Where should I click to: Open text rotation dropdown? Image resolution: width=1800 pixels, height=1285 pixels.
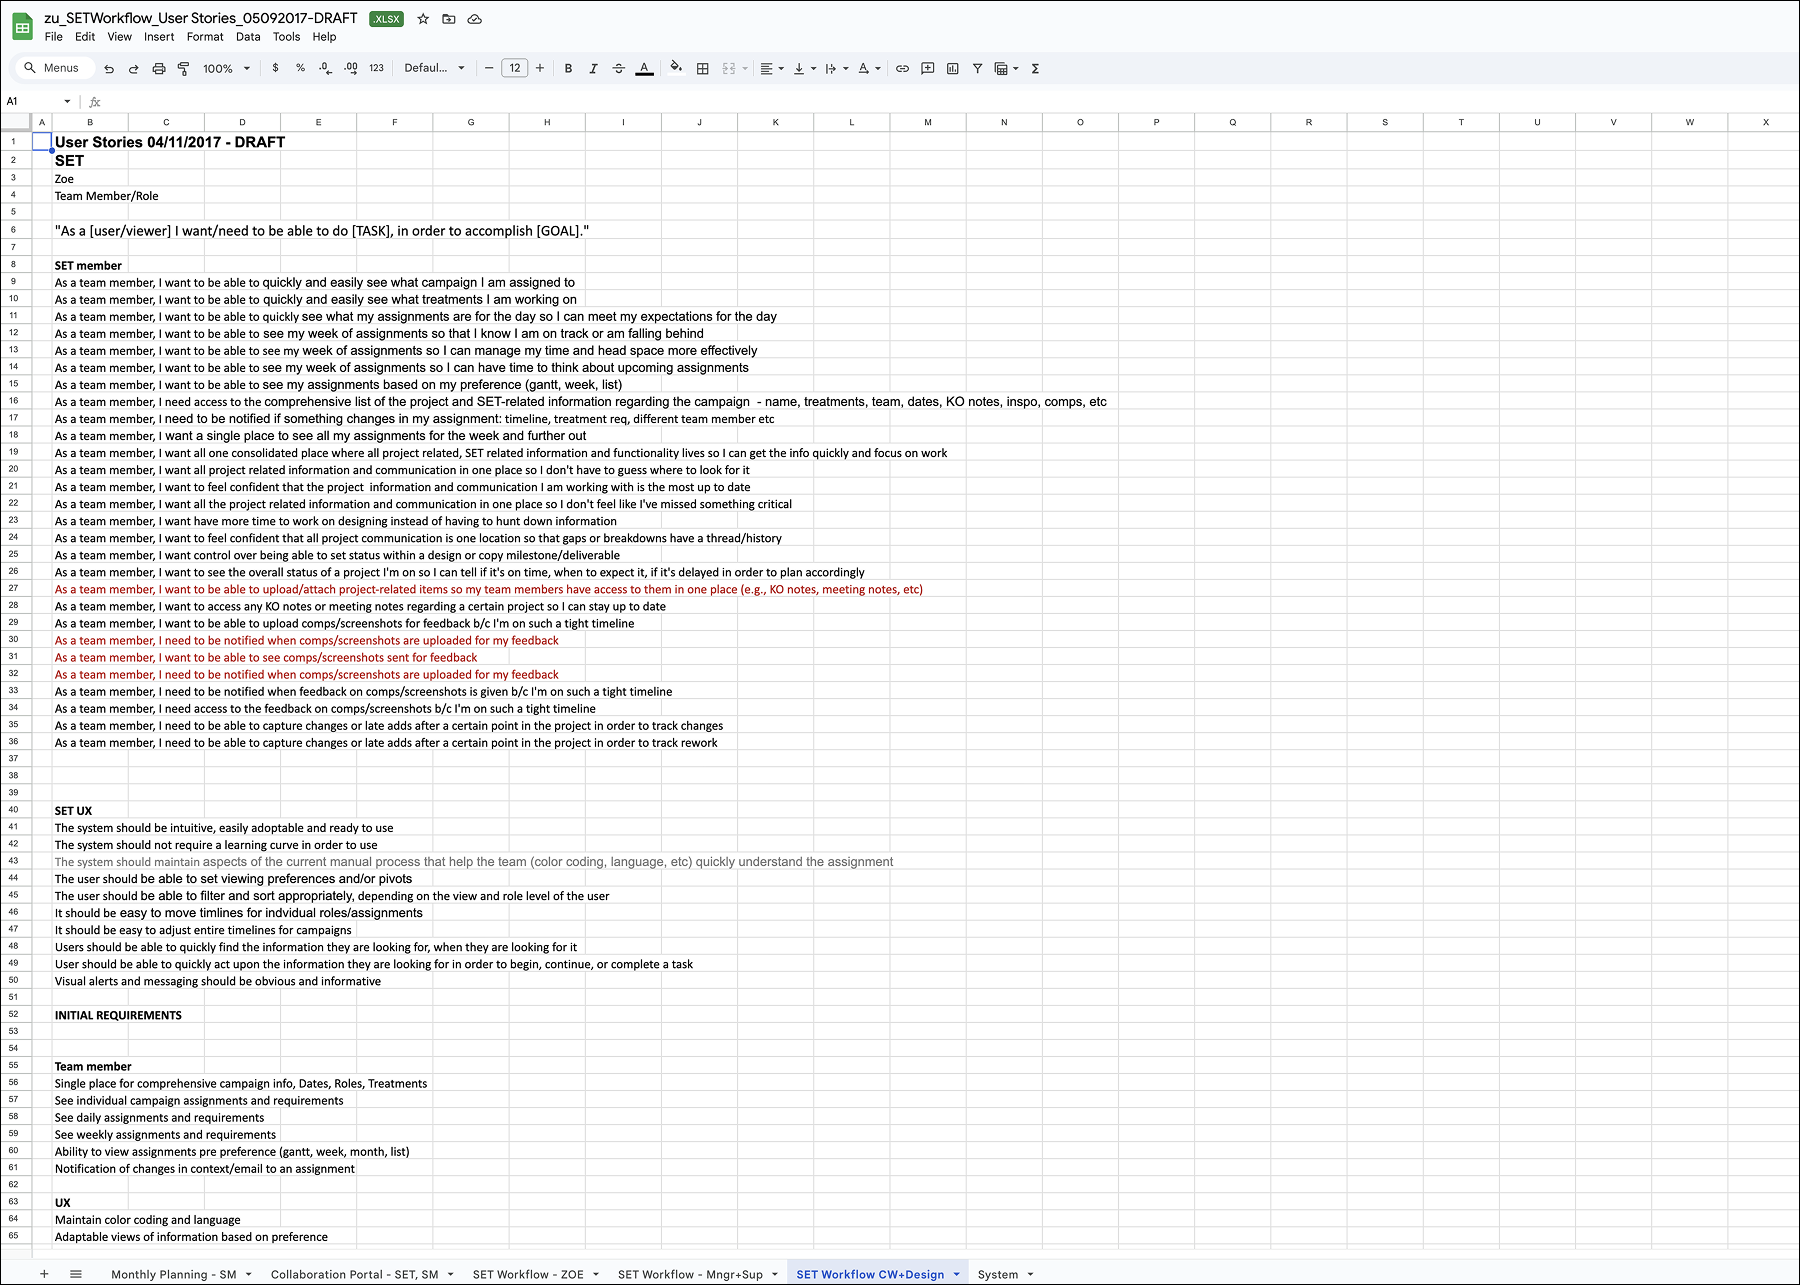[x=869, y=69]
